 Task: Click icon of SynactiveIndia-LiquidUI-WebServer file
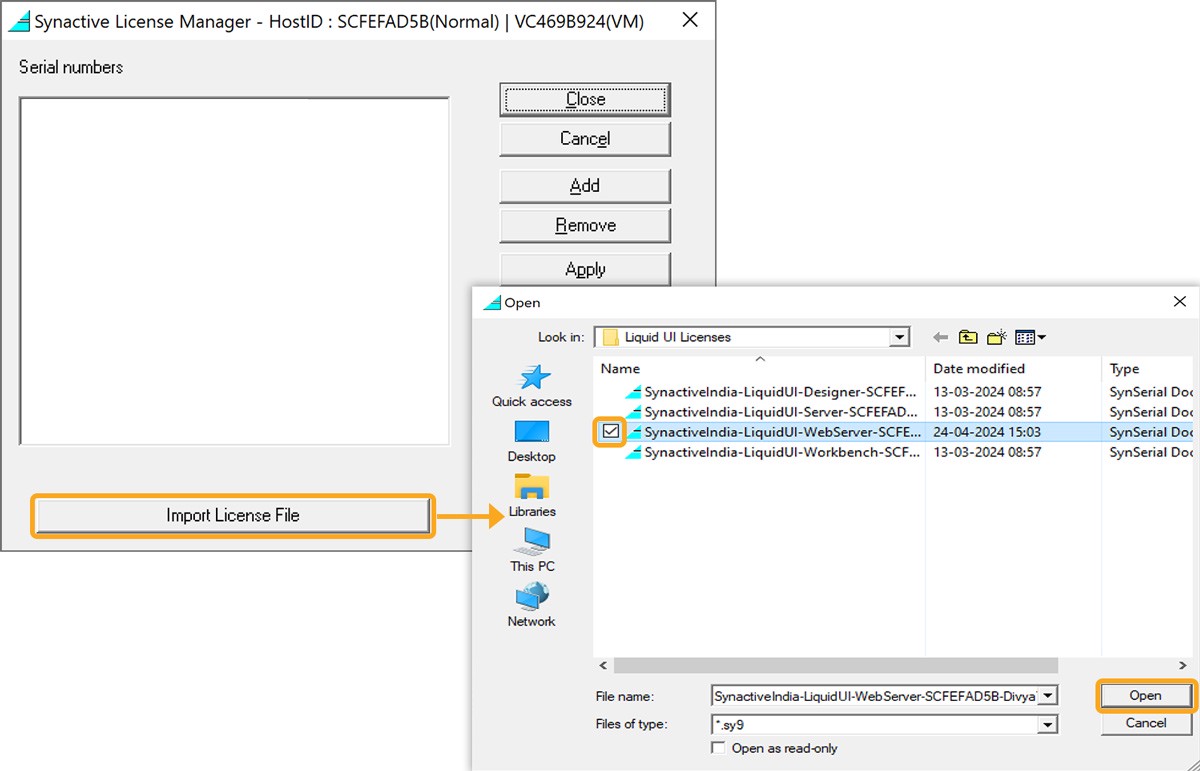[x=633, y=432]
